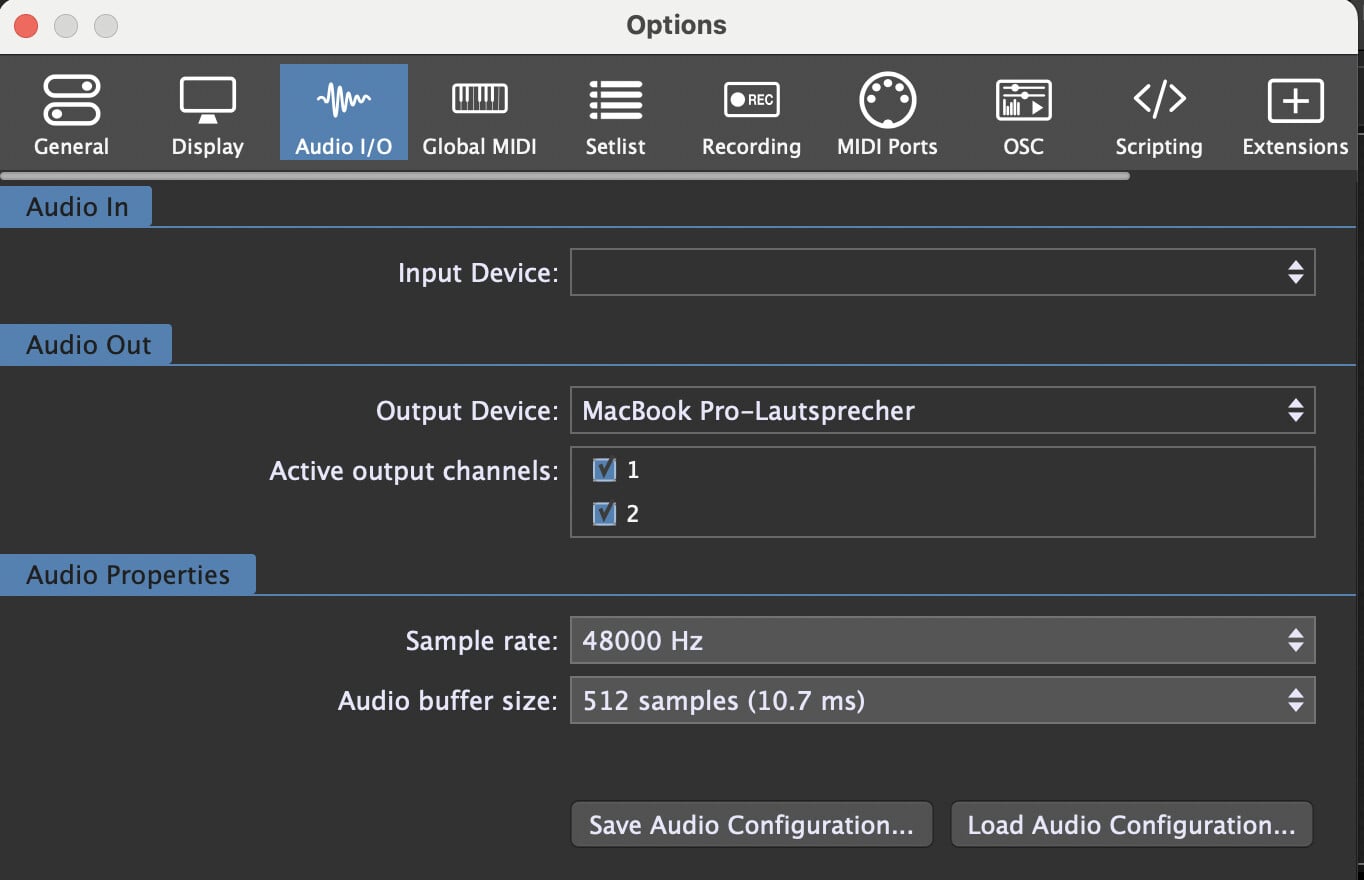
Task: Open the General options icon
Action: 71,102
